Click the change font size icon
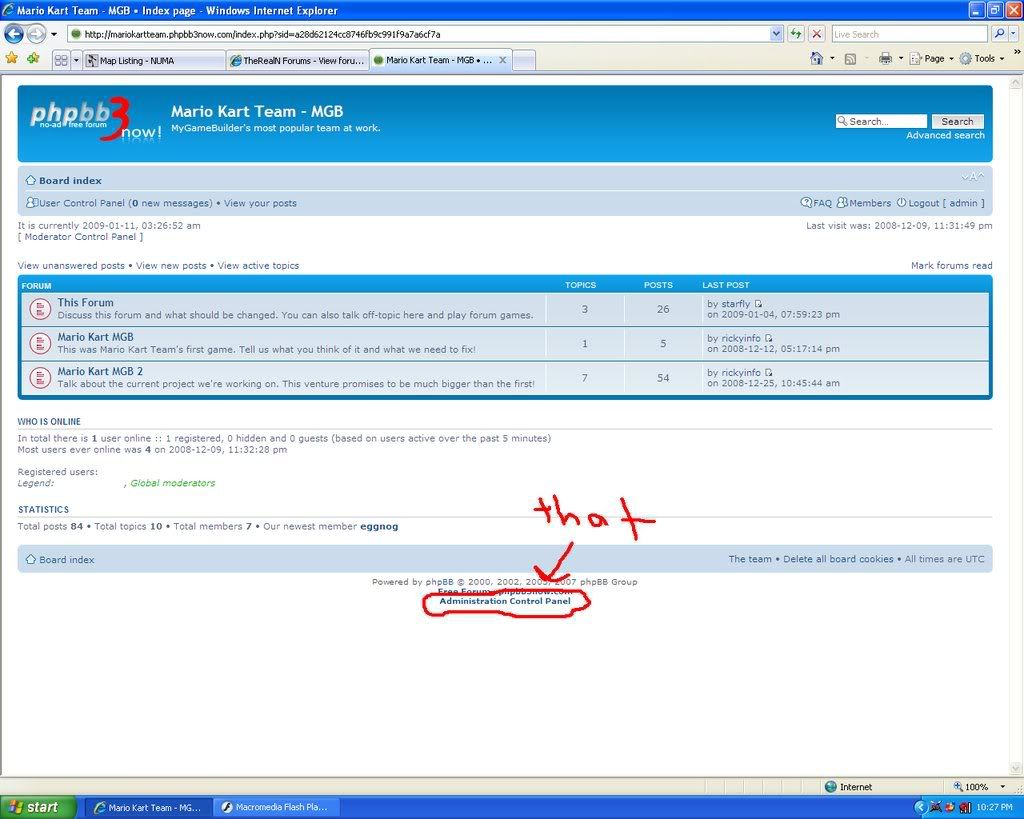This screenshot has height=819, width=1024. tap(972, 177)
